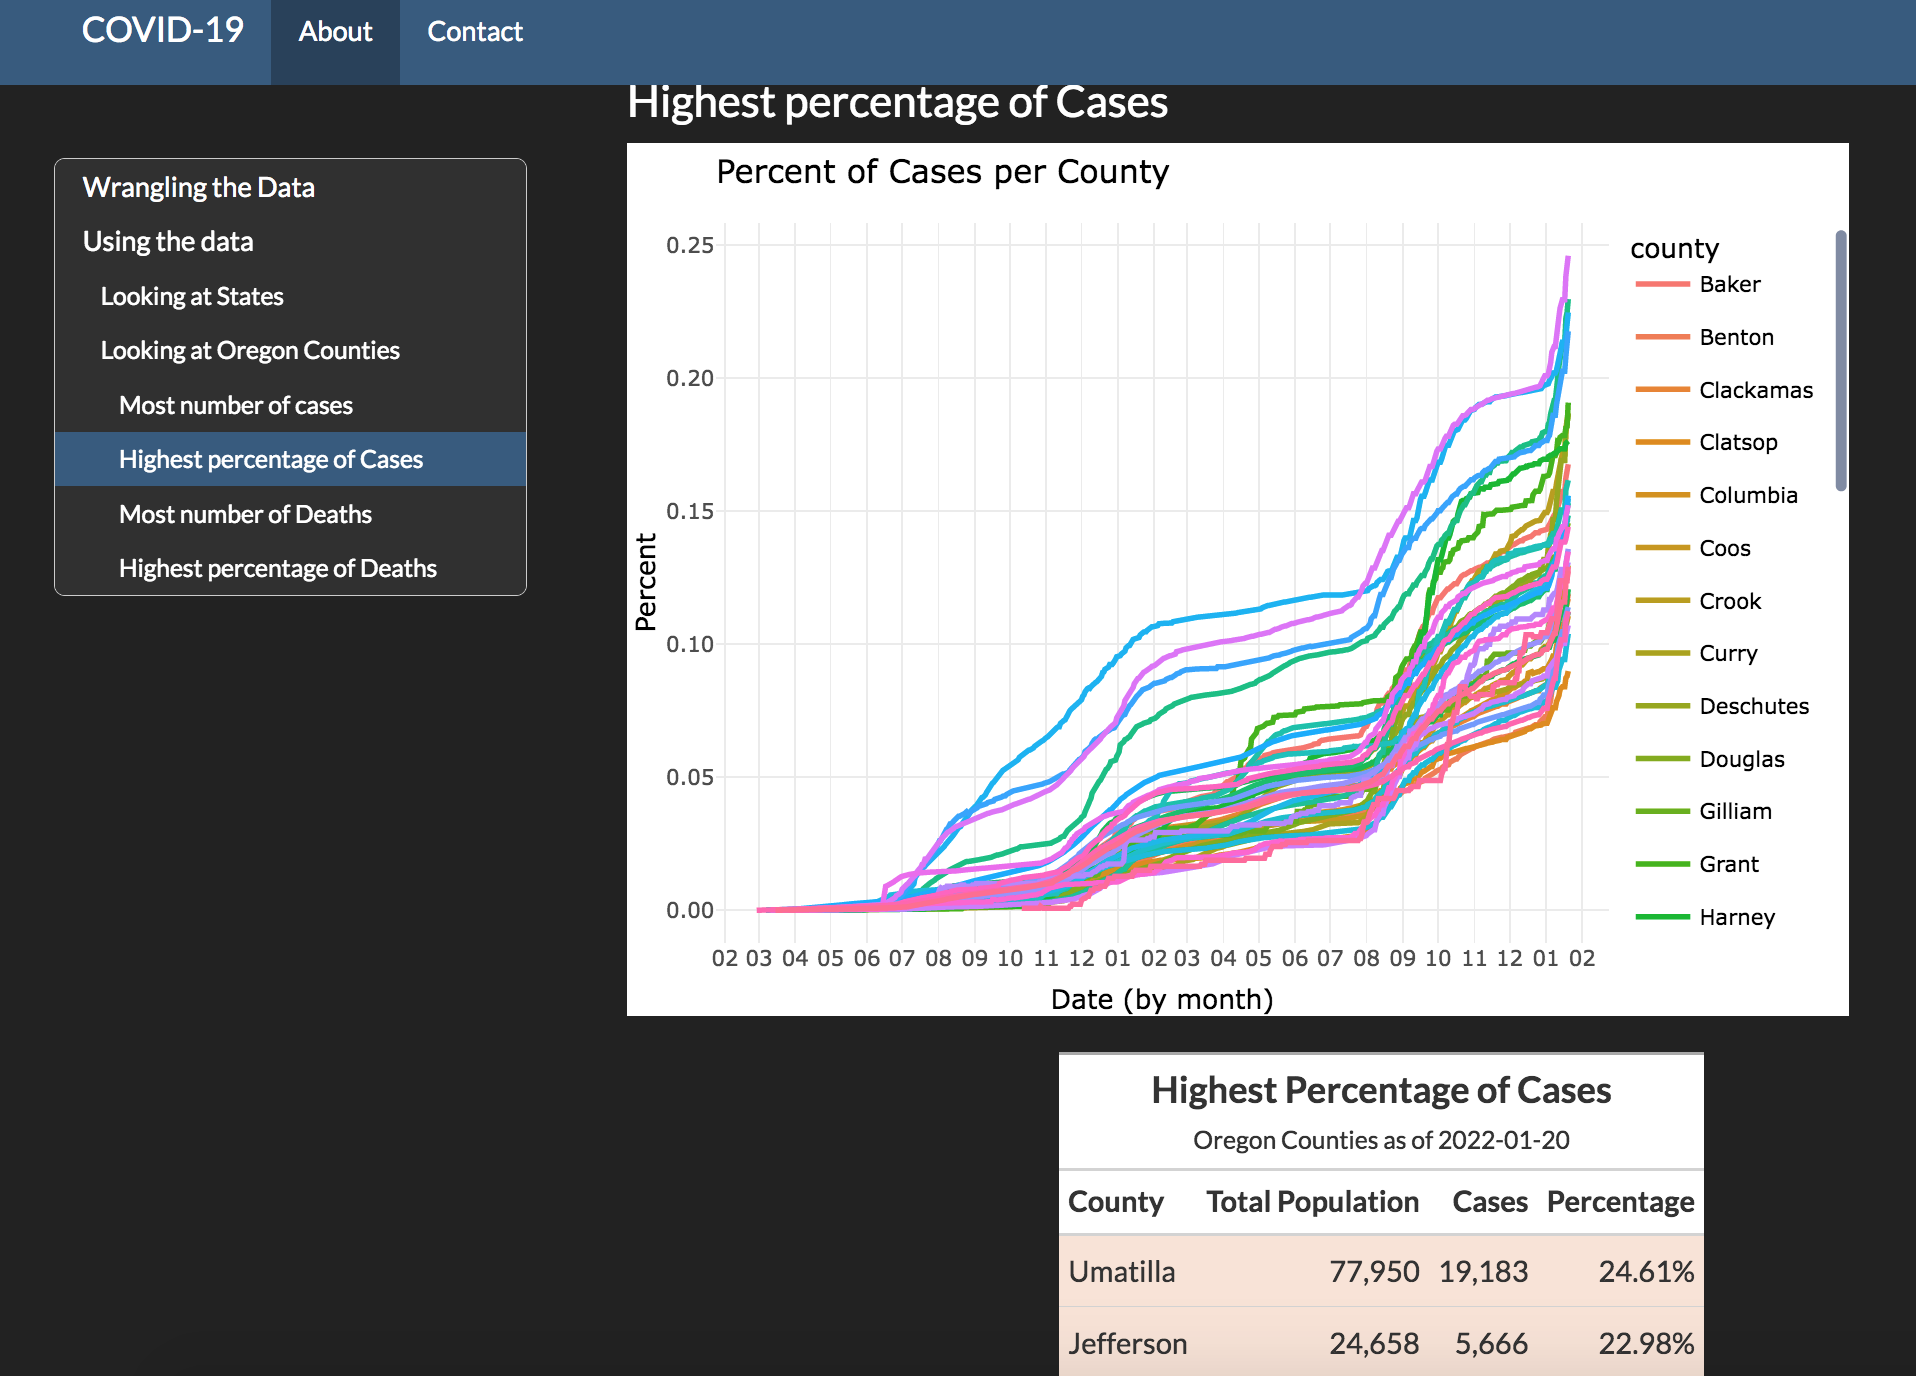Screen dimensions: 1916x1376
Task: Open the COVID-19 home link
Action: tap(162, 31)
